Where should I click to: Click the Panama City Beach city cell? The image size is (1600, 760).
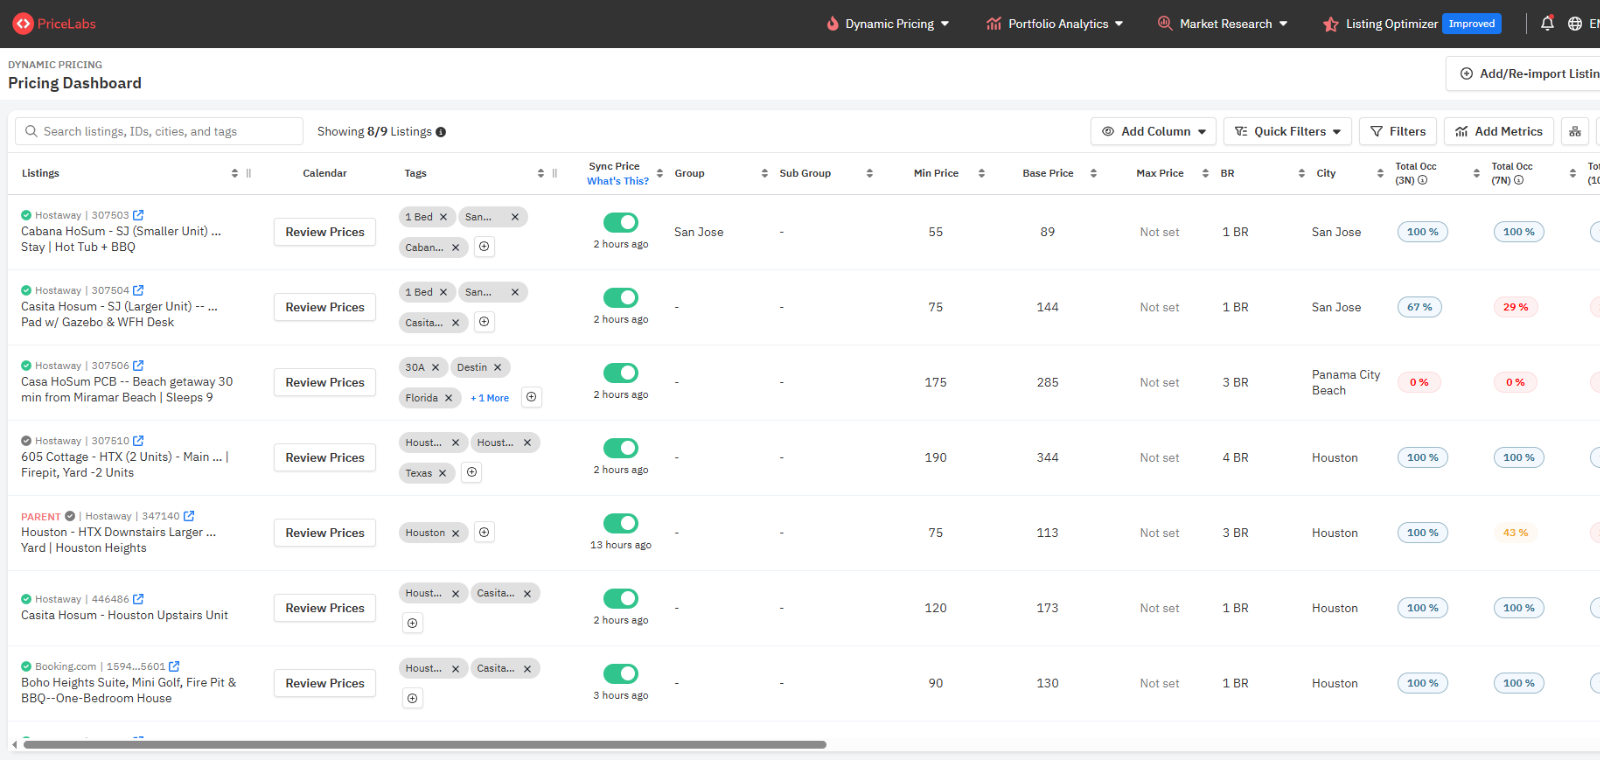coord(1346,382)
